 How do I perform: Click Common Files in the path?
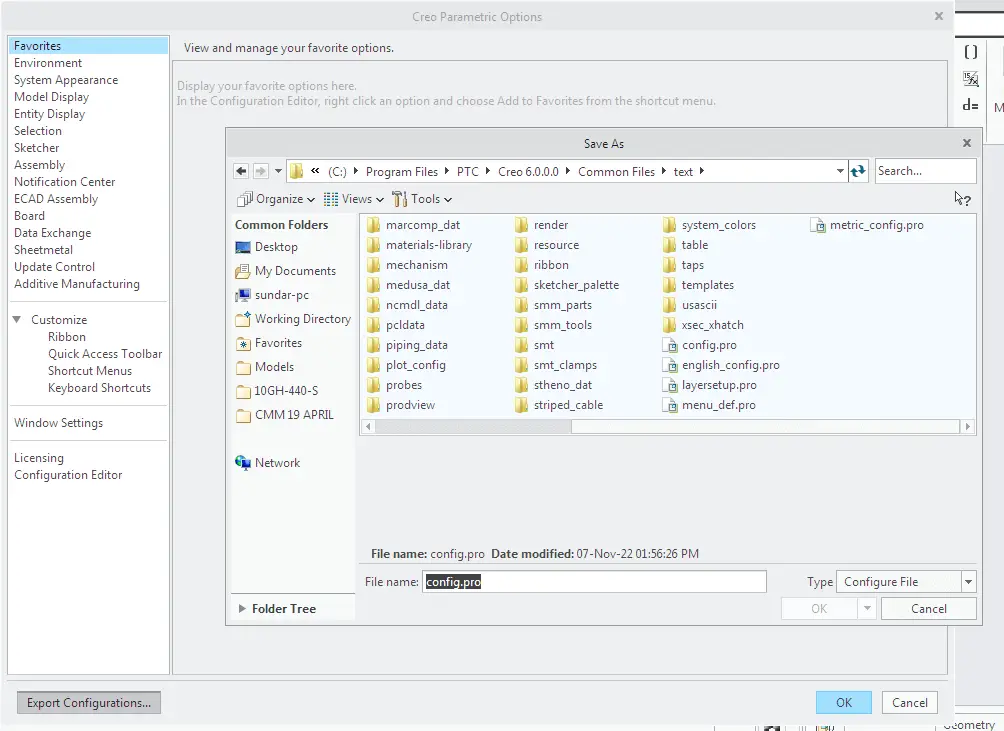pos(616,172)
